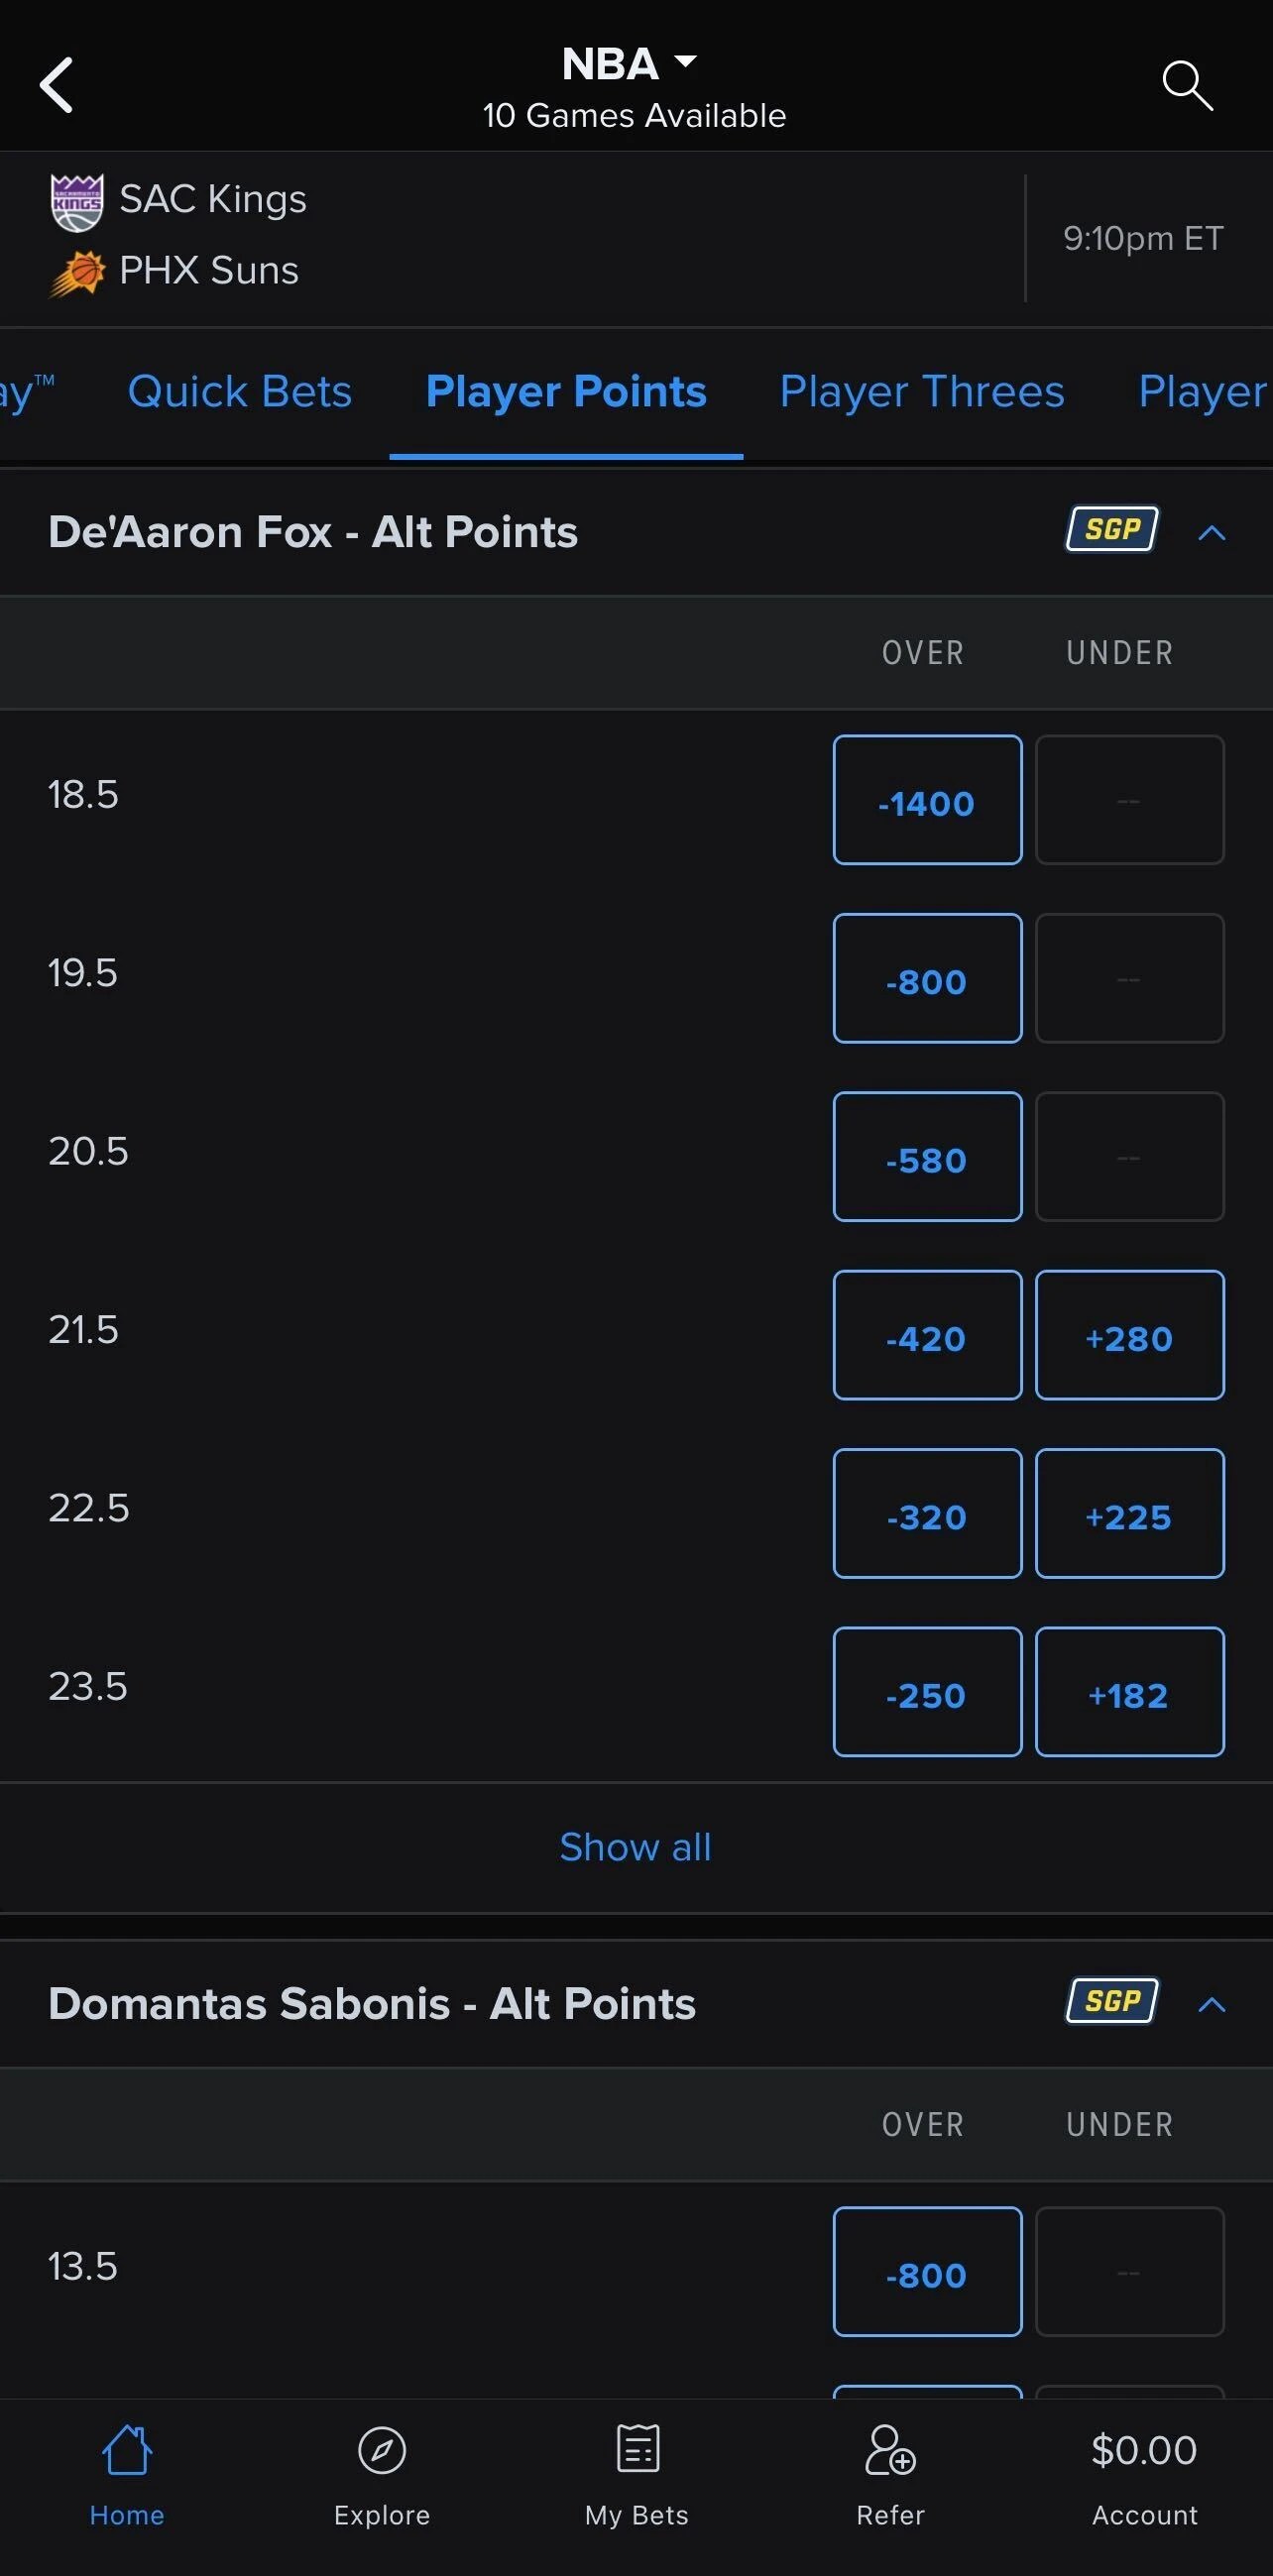Tap SGP badge for De'Aaron Fox
This screenshot has width=1273, height=2576.
[x=1111, y=529]
